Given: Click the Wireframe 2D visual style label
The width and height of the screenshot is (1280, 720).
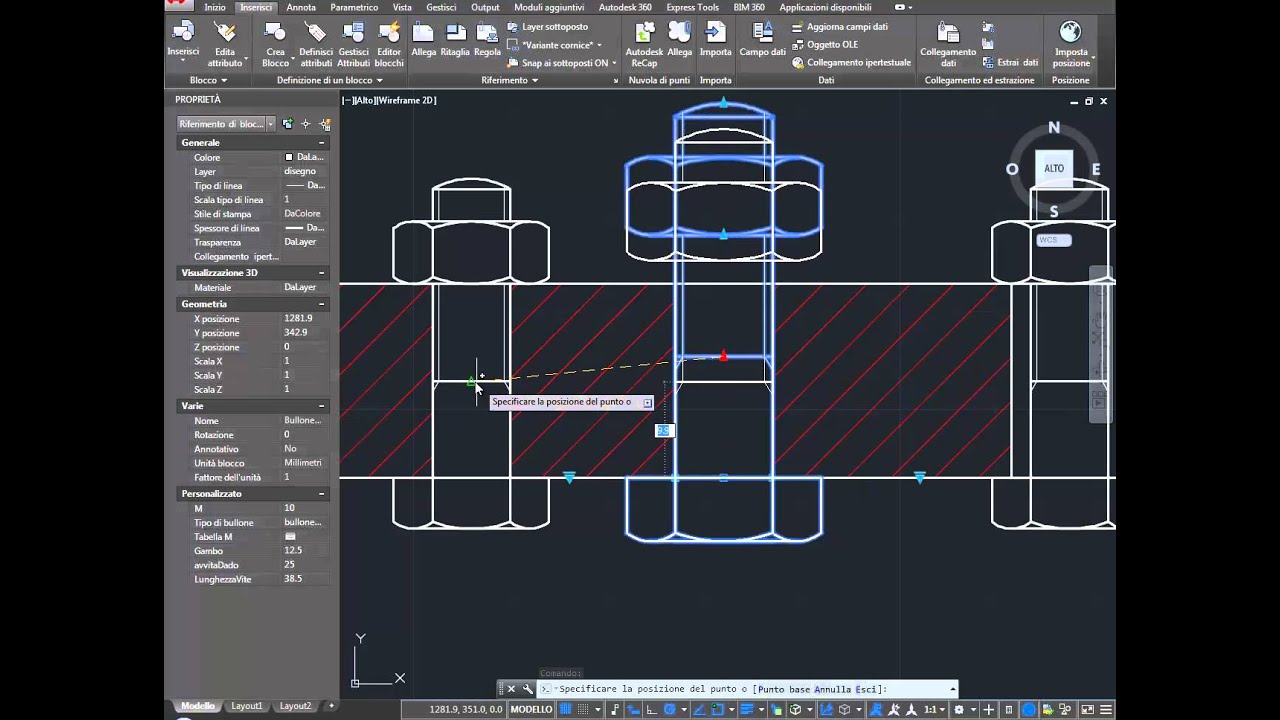Looking at the screenshot, I should [x=407, y=100].
